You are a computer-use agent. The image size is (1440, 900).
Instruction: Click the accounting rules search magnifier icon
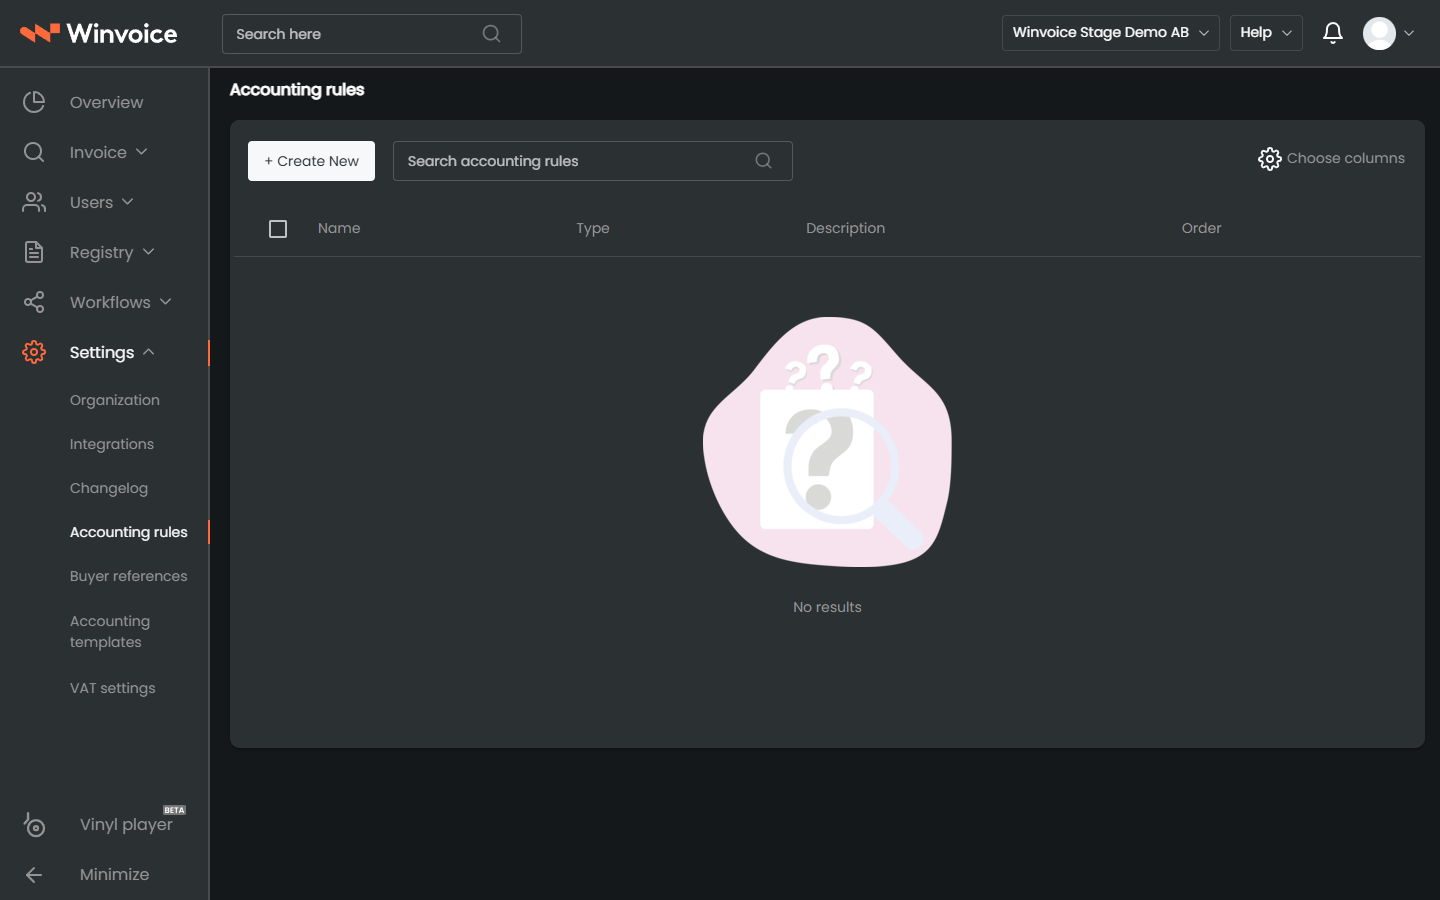[x=763, y=161]
